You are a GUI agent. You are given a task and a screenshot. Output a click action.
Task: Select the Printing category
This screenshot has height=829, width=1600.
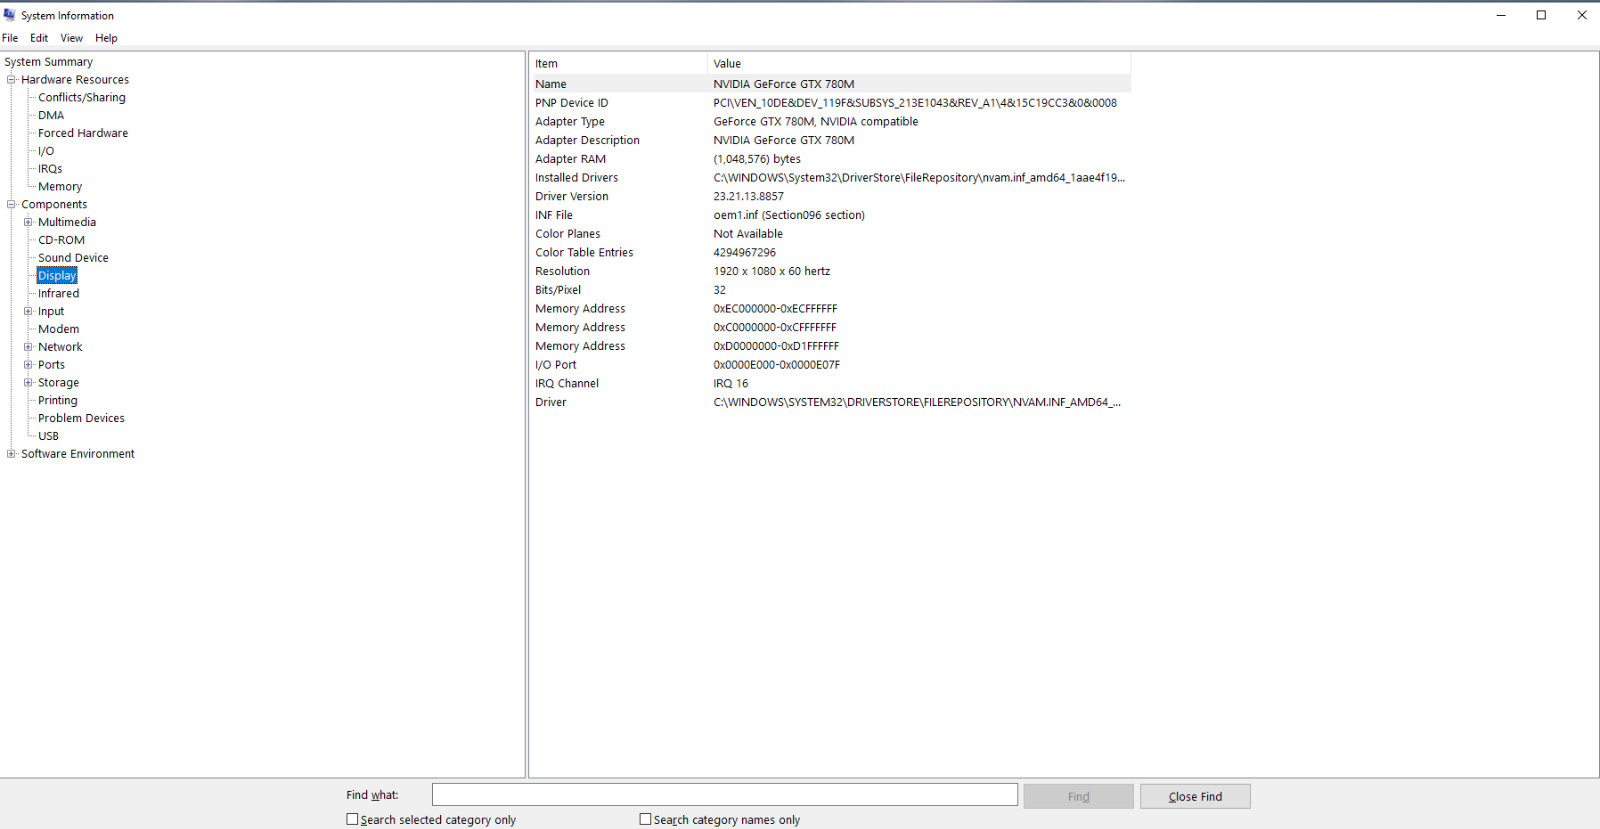click(x=57, y=400)
